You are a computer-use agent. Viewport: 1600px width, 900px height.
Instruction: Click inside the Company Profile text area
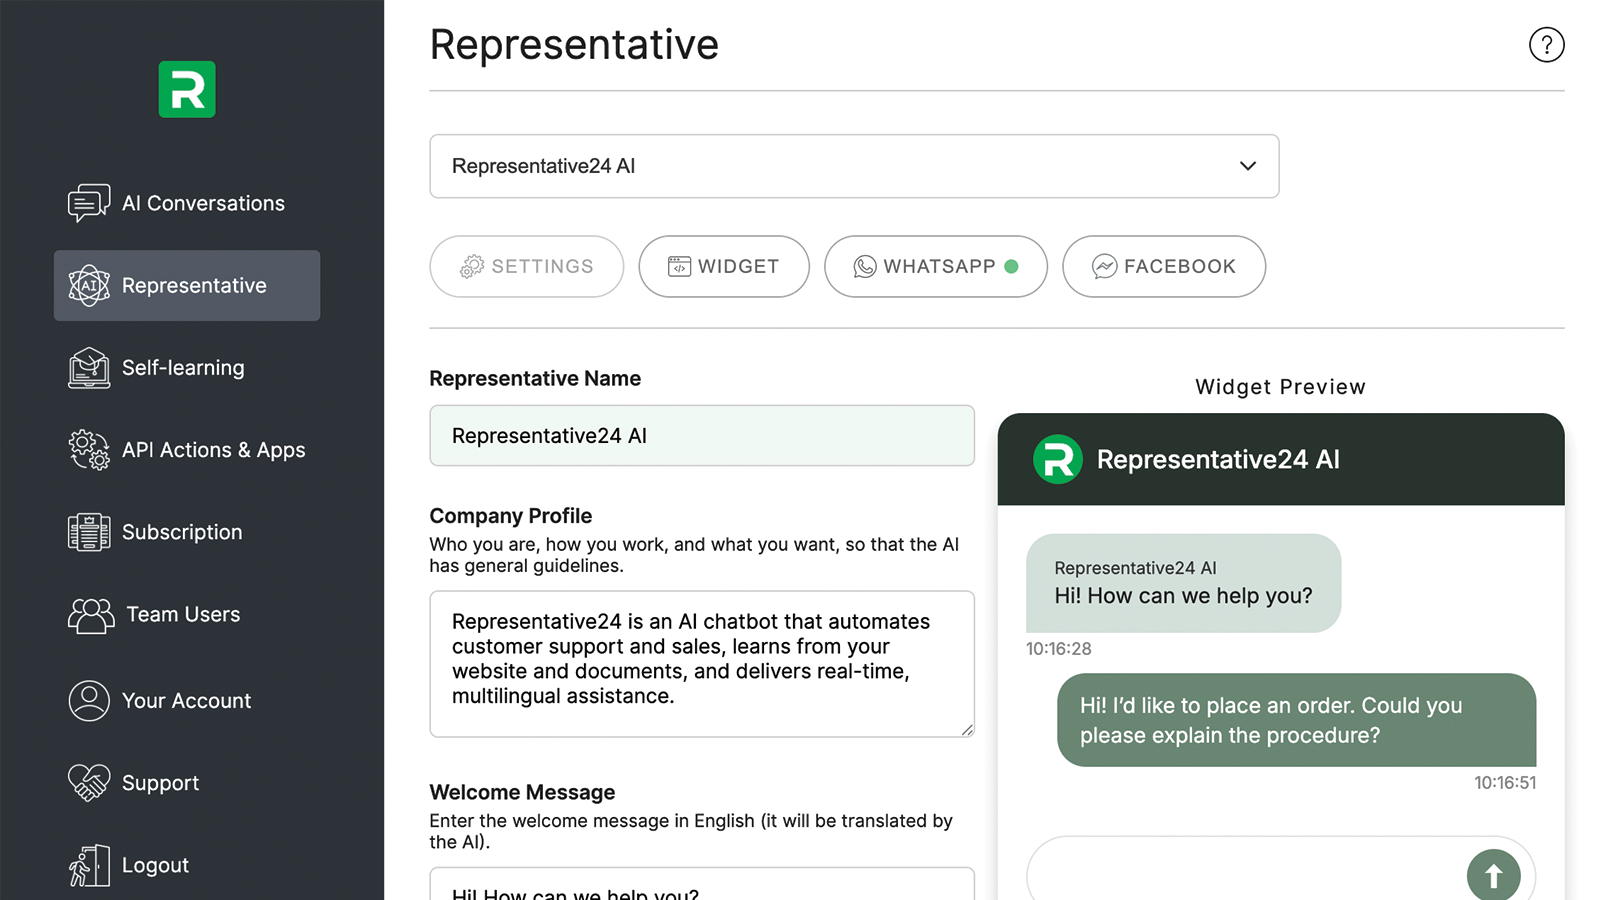tap(702, 664)
